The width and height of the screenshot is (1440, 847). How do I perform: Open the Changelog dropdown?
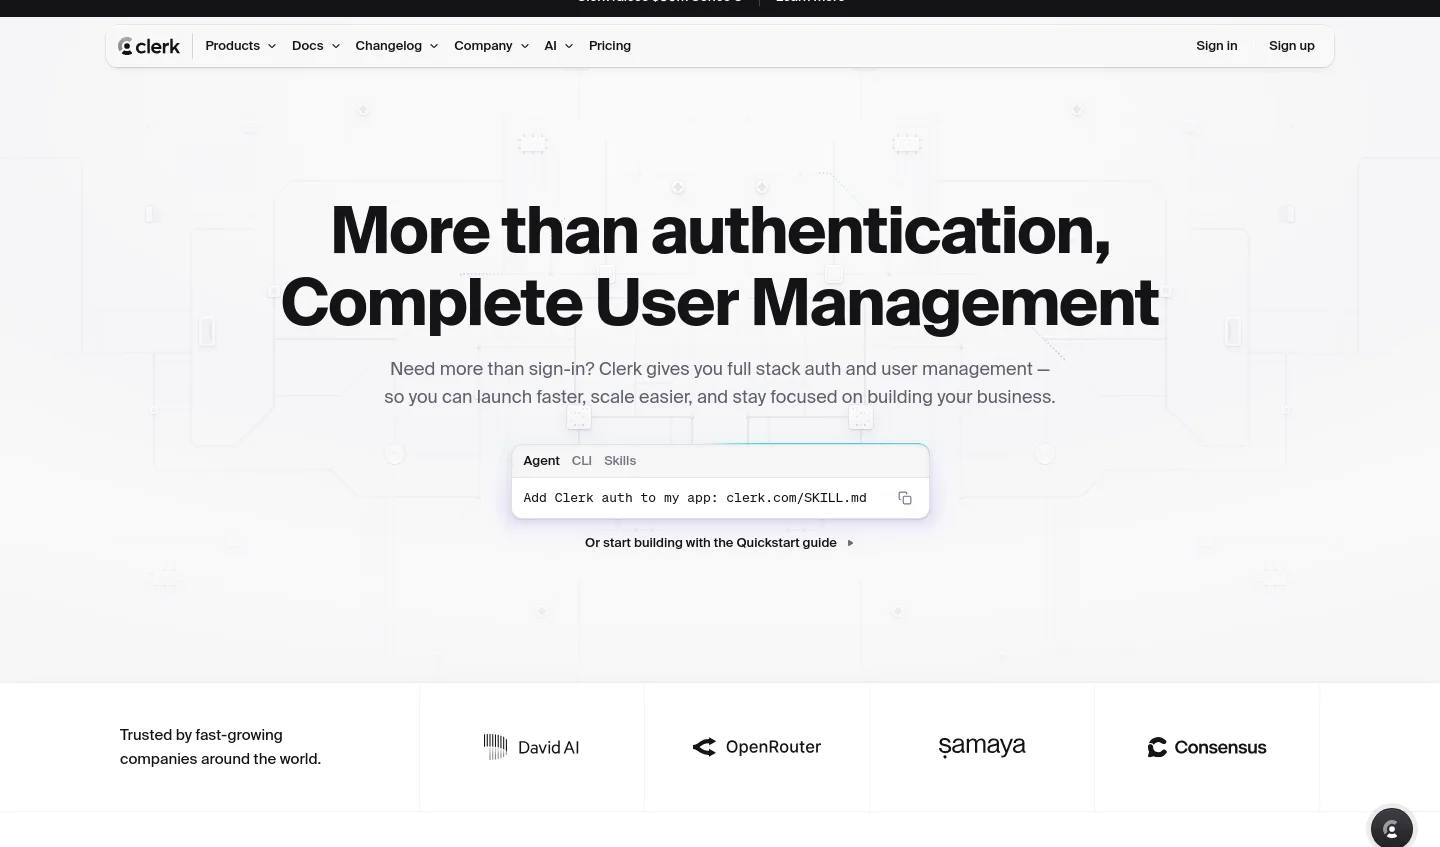pos(397,46)
